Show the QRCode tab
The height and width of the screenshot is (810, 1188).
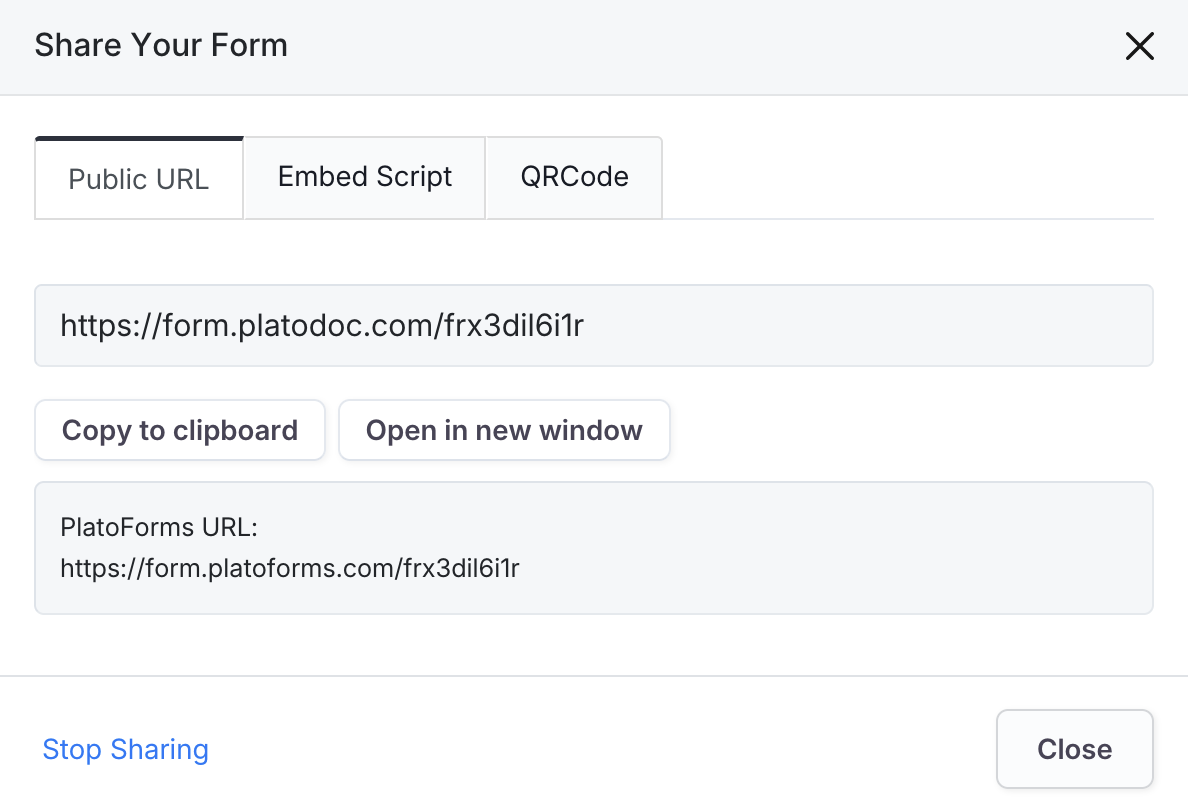tap(574, 177)
